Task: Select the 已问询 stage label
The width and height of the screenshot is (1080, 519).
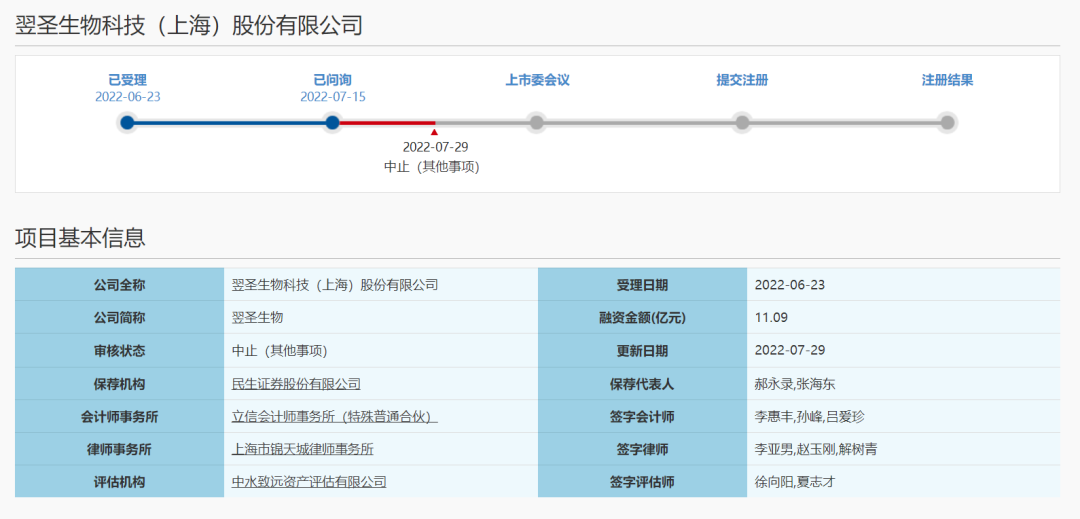Action: click(x=333, y=80)
